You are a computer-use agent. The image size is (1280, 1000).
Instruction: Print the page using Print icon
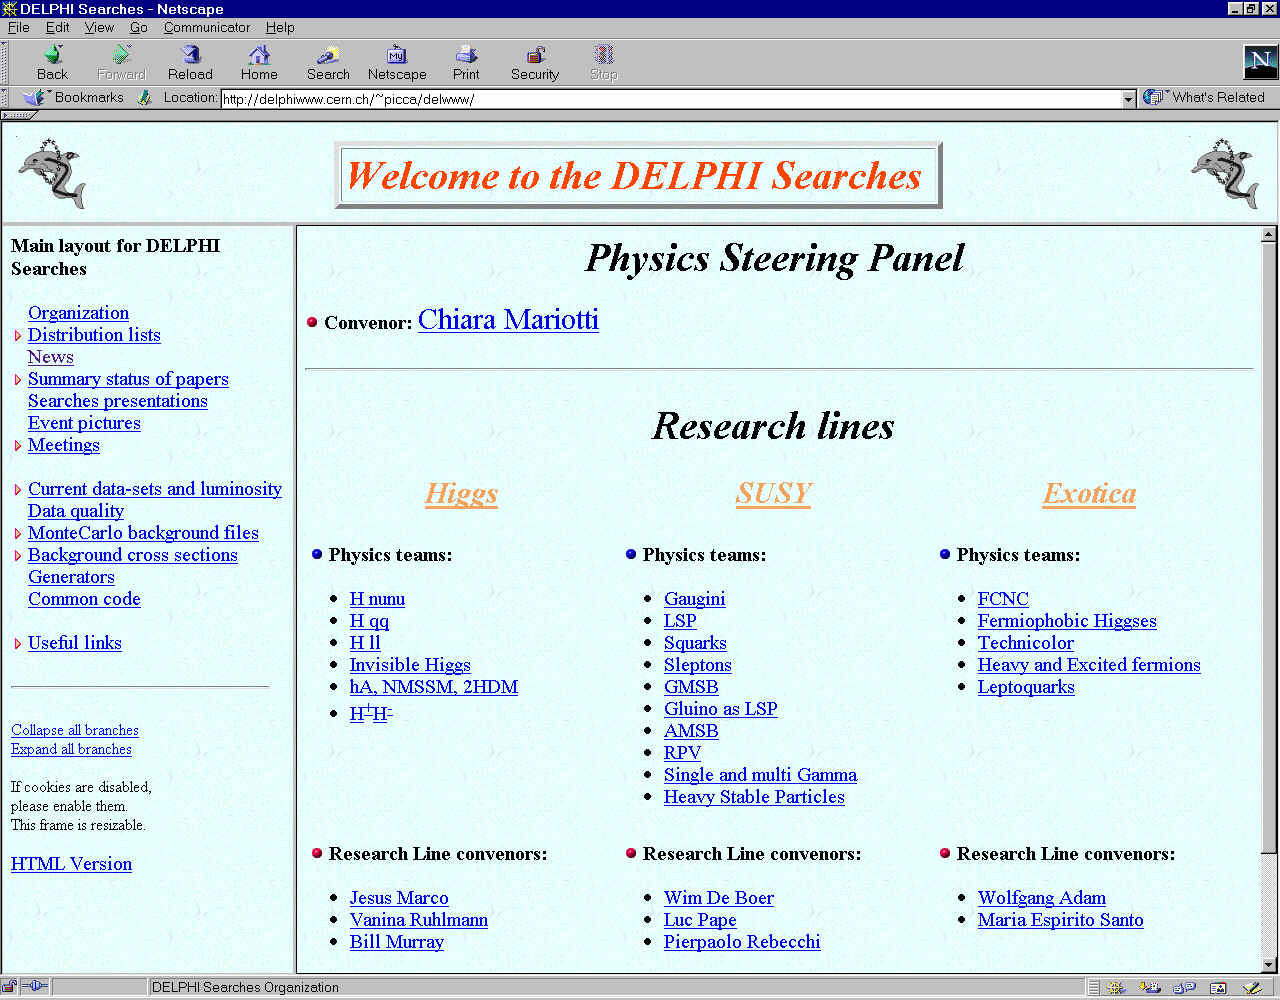coord(466,55)
